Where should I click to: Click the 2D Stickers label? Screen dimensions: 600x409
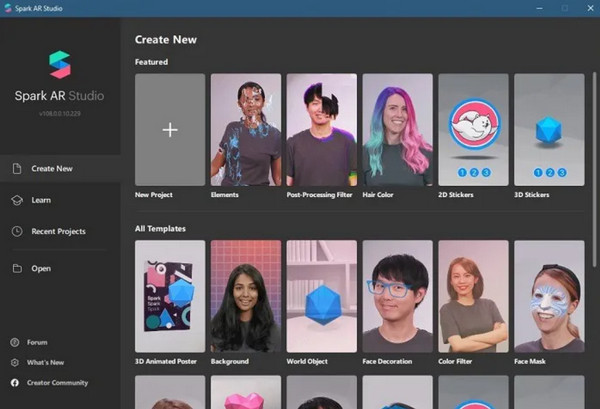pos(456,195)
